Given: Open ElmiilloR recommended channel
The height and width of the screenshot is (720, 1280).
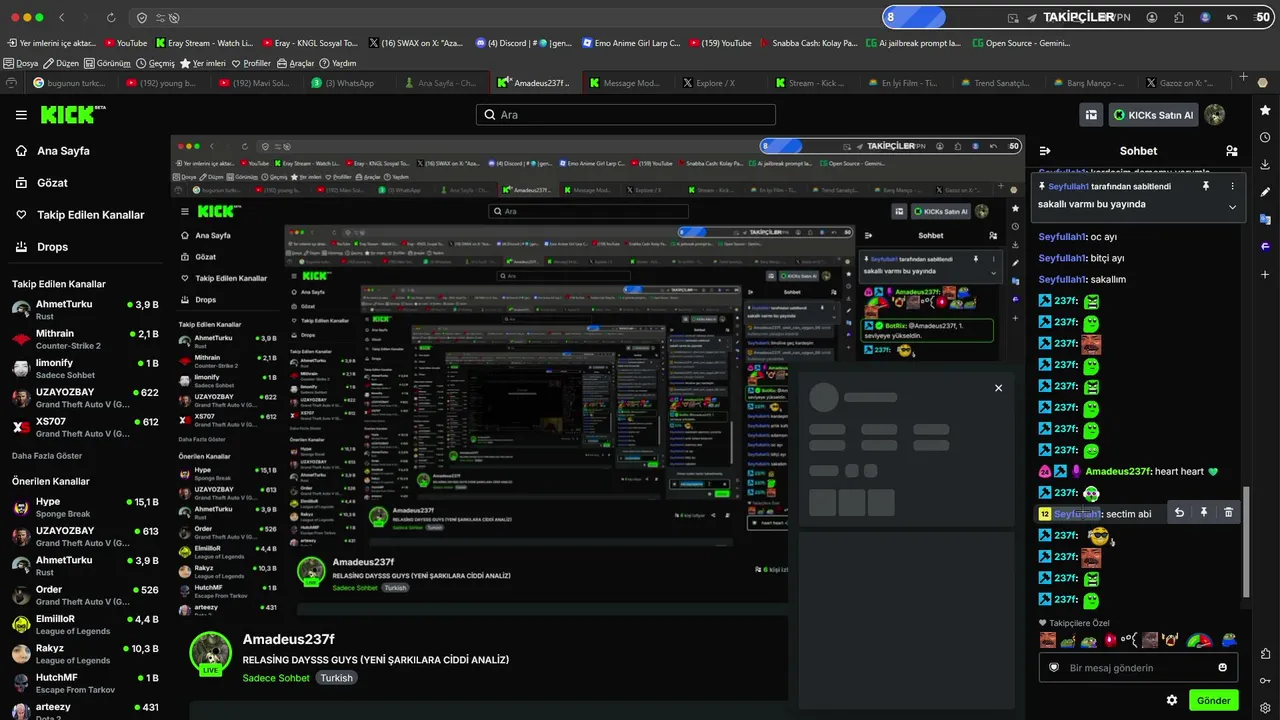Looking at the screenshot, I should click(x=85, y=624).
